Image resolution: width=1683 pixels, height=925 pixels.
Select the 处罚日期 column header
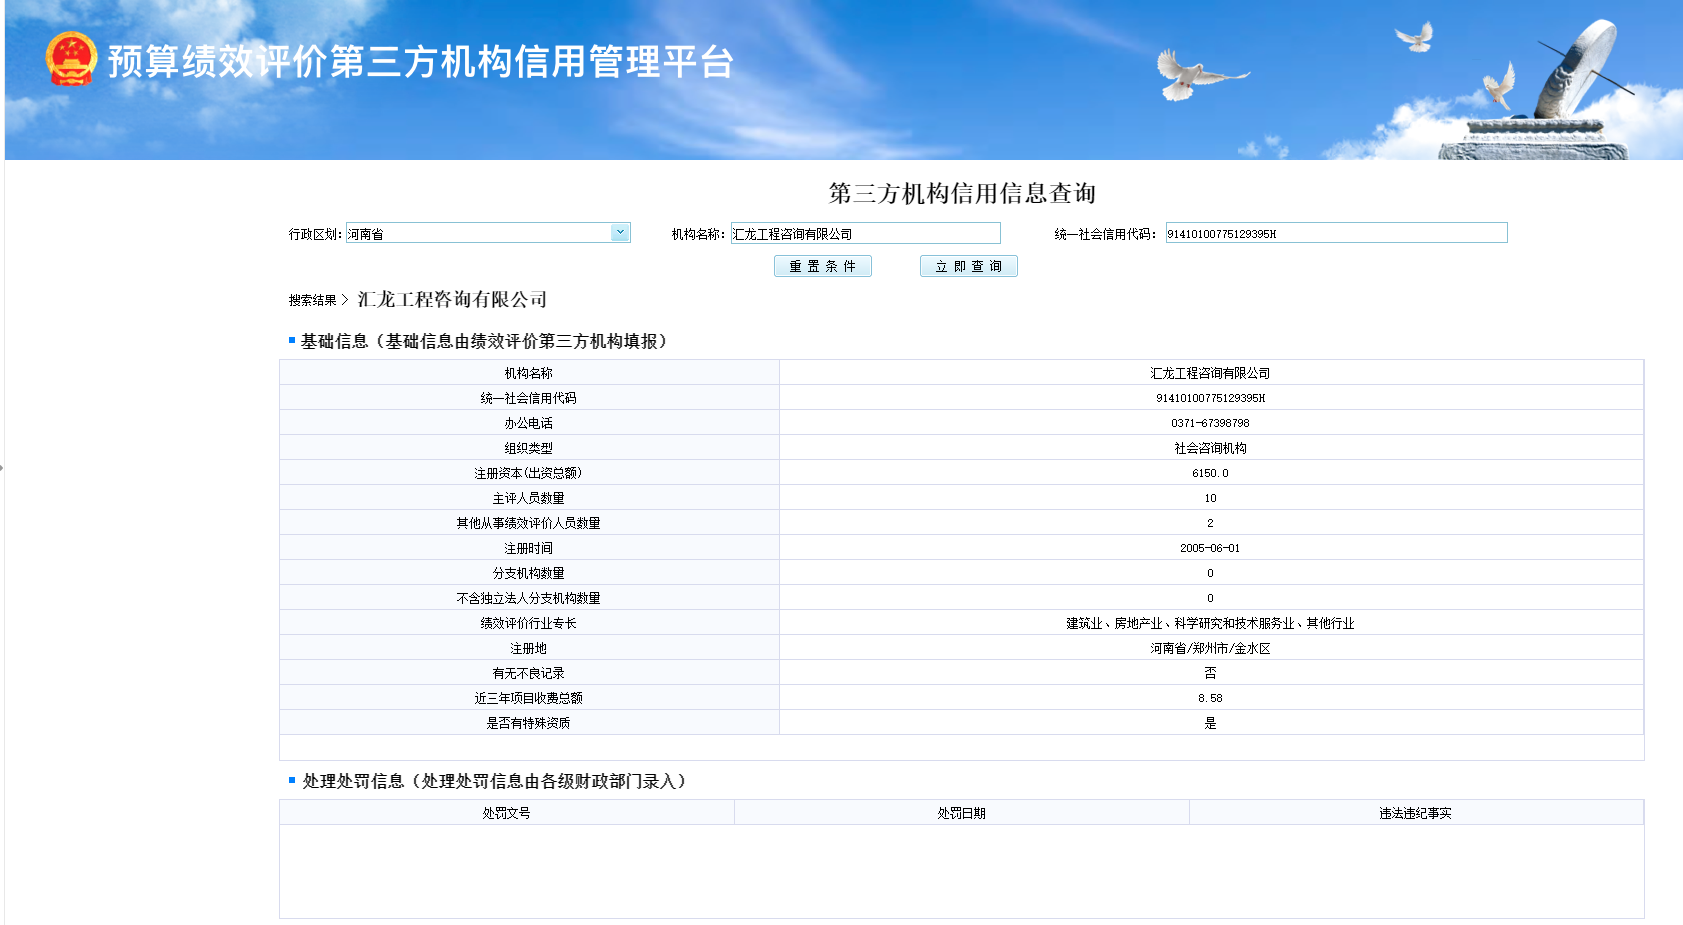(961, 813)
